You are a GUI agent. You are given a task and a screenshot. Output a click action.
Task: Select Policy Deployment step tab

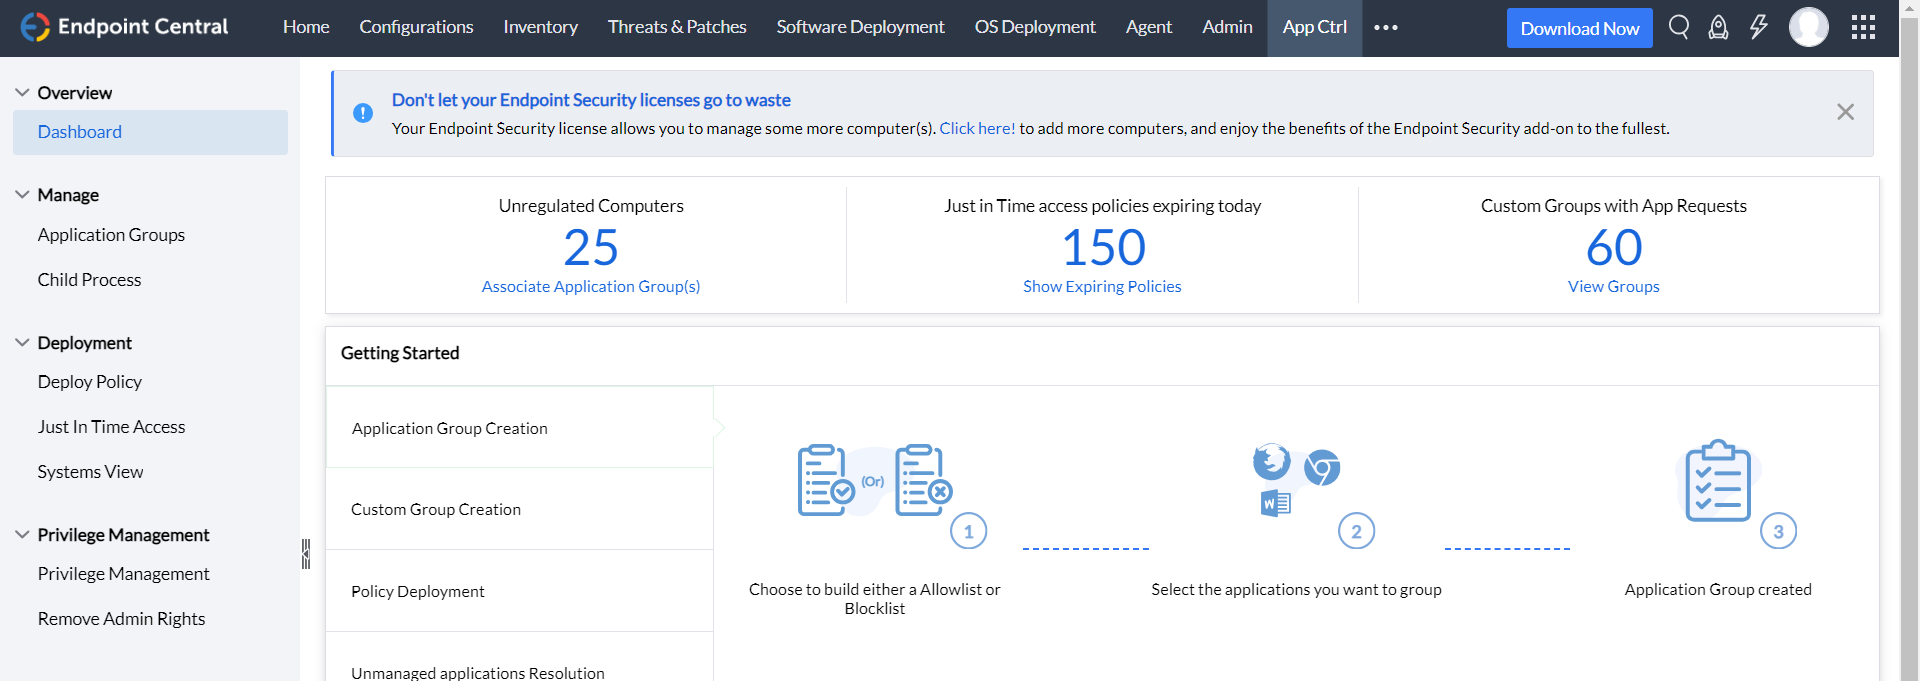519,591
